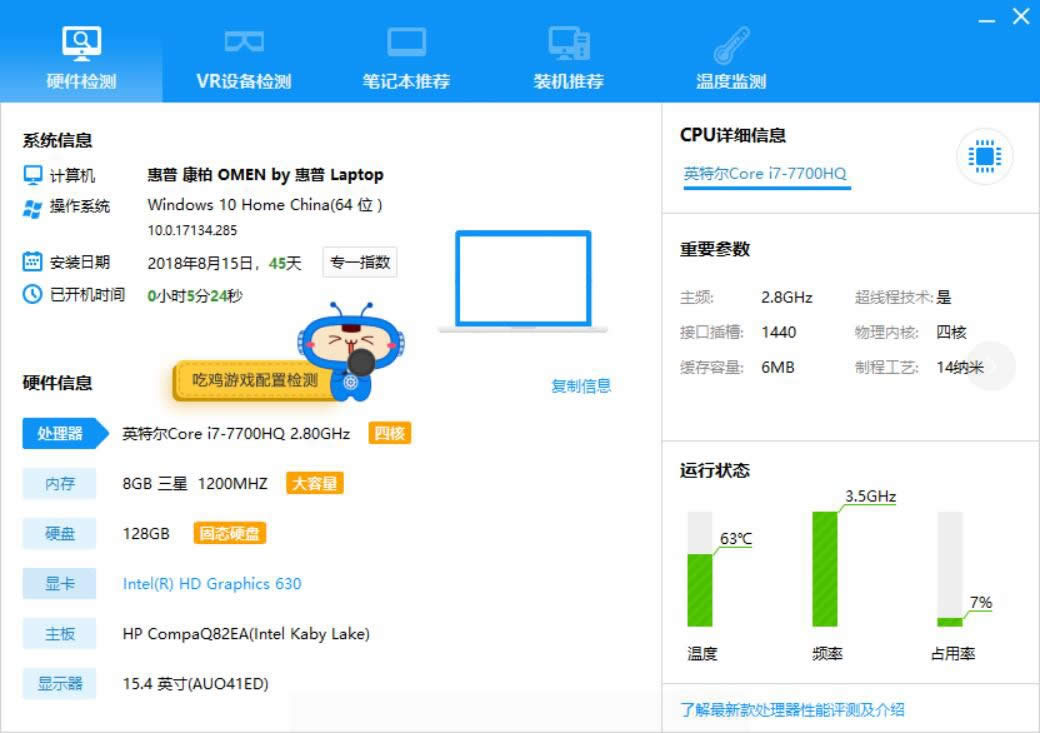Screen dimensions: 1040x733
Task: Click the CPU chip icon
Action: [x=984, y=157]
